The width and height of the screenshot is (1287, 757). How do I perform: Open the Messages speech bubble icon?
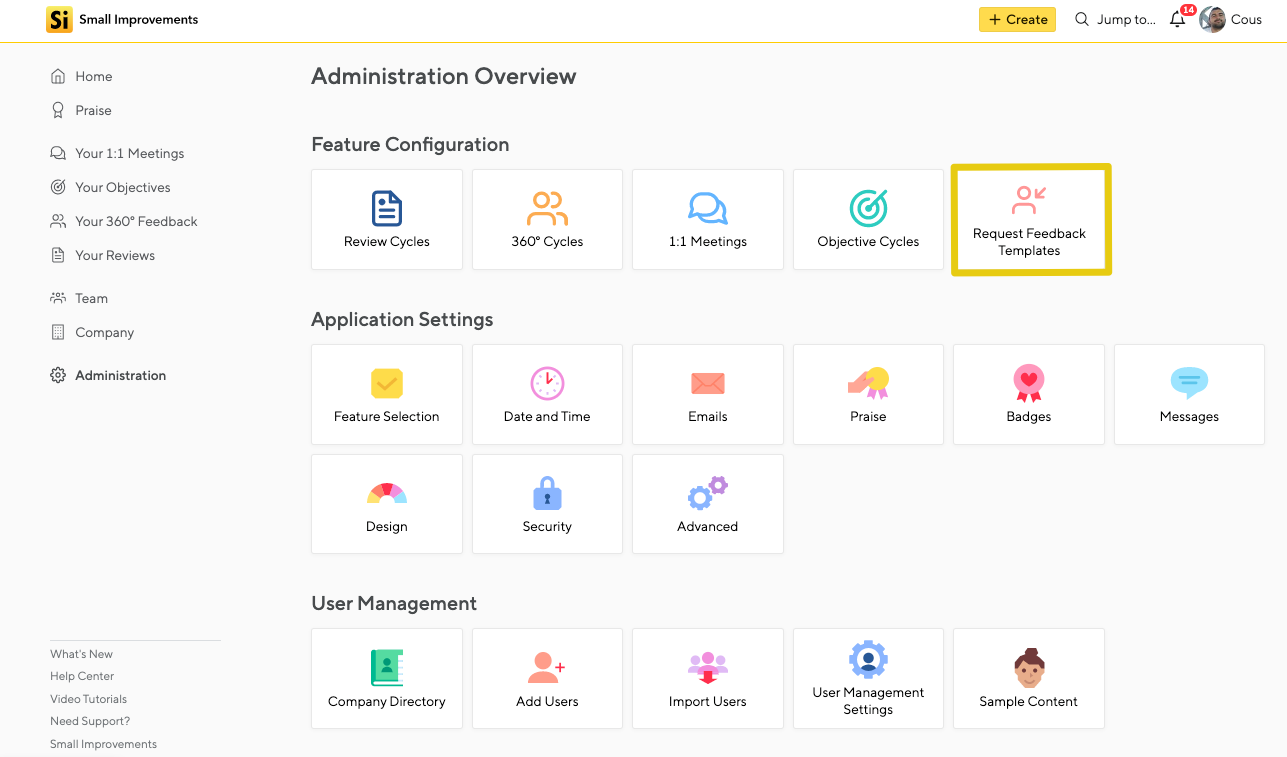(x=1189, y=384)
